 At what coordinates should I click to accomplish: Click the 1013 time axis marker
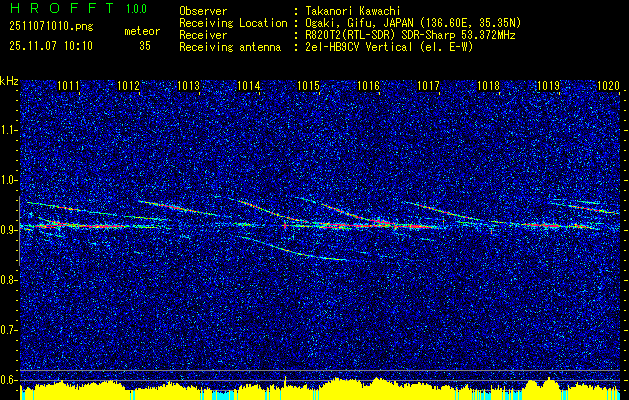(189, 85)
